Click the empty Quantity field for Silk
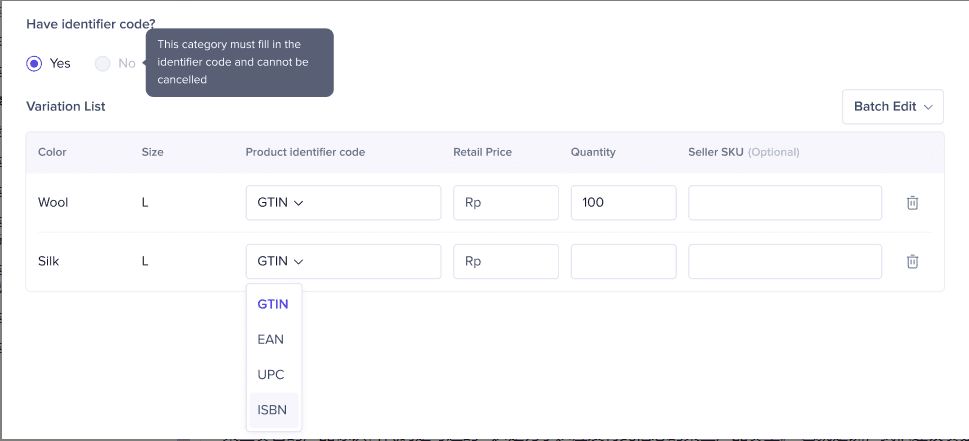Image resolution: width=969 pixels, height=441 pixels. point(624,261)
